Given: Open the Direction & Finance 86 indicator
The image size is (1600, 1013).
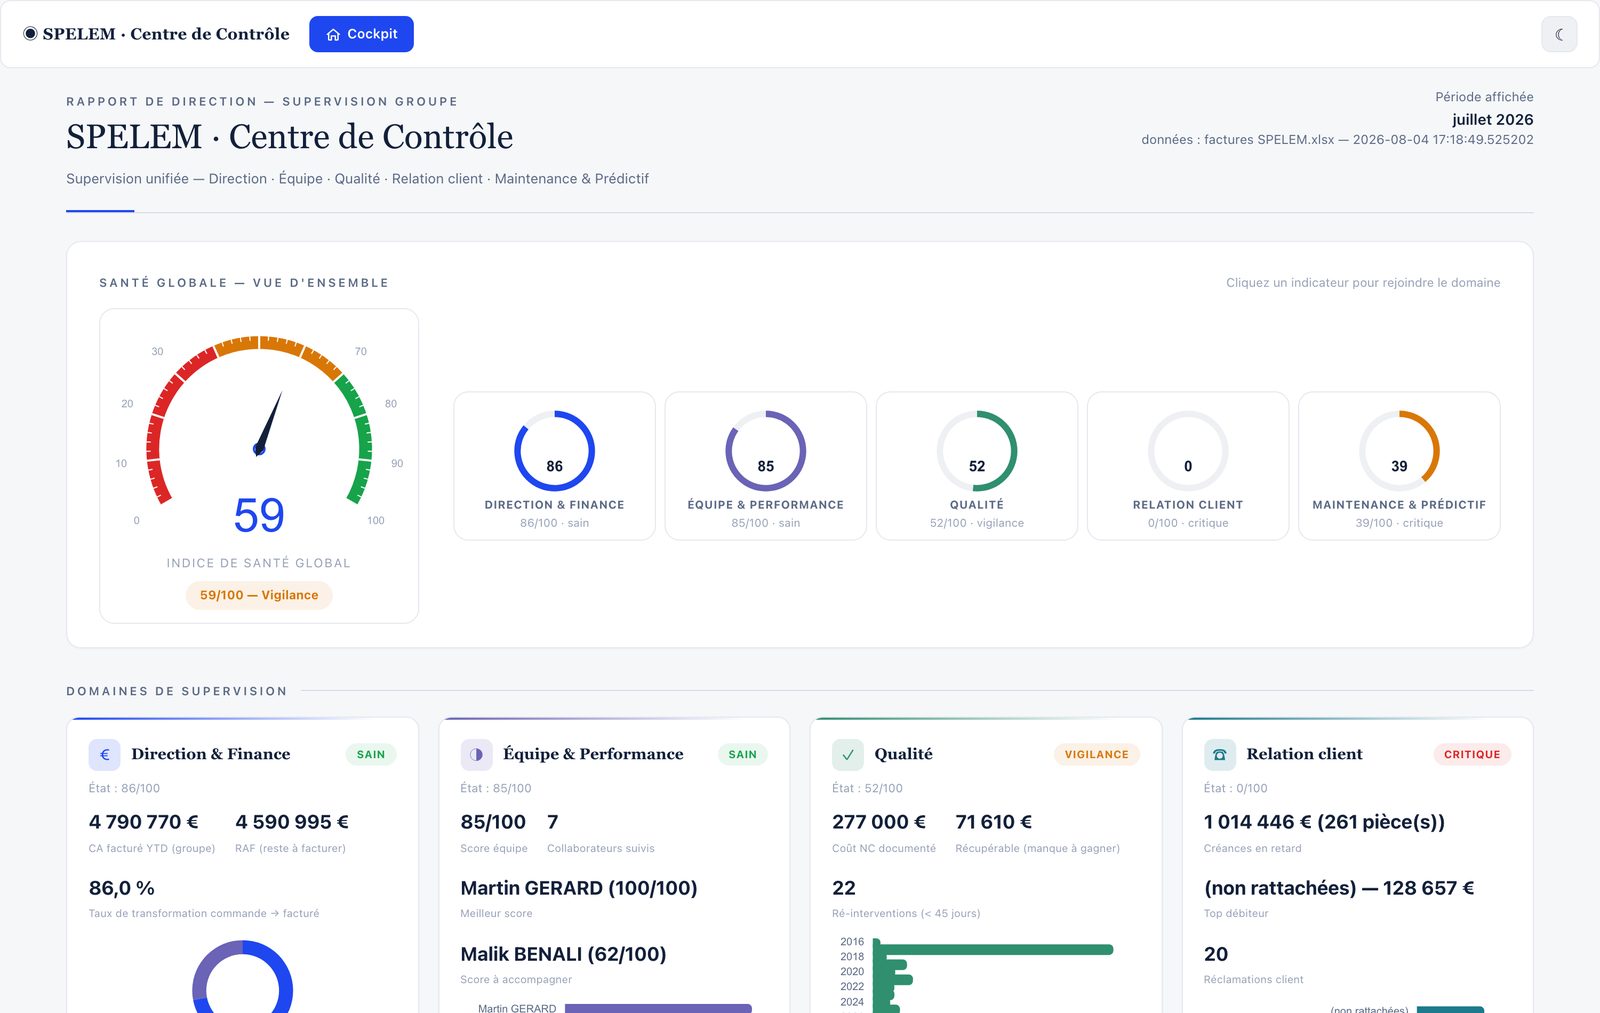Looking at the screenshot, I should 554,466.
